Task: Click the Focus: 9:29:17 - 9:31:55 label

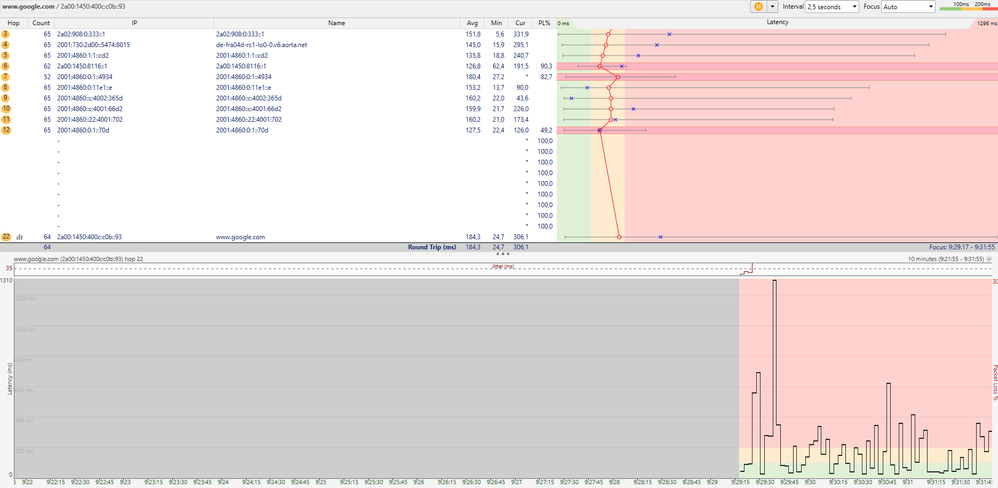Action: pos(961,246)
